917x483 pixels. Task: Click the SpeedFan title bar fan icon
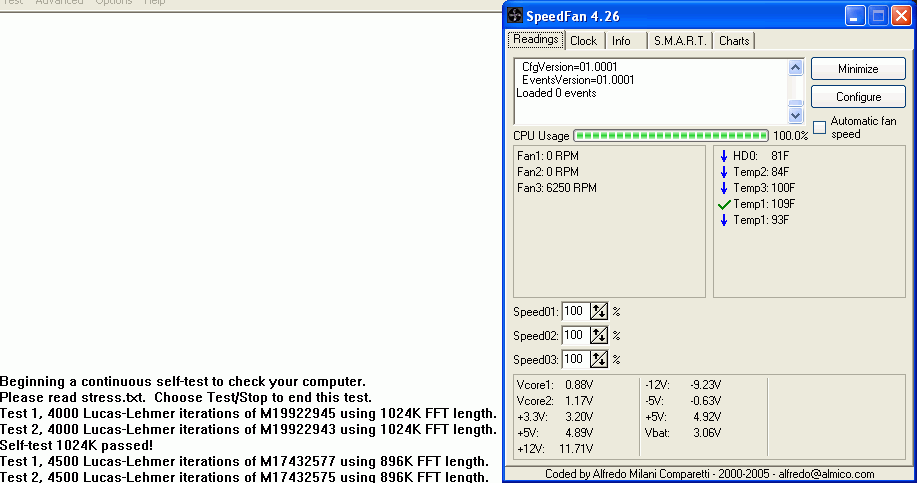pos(515,15)
